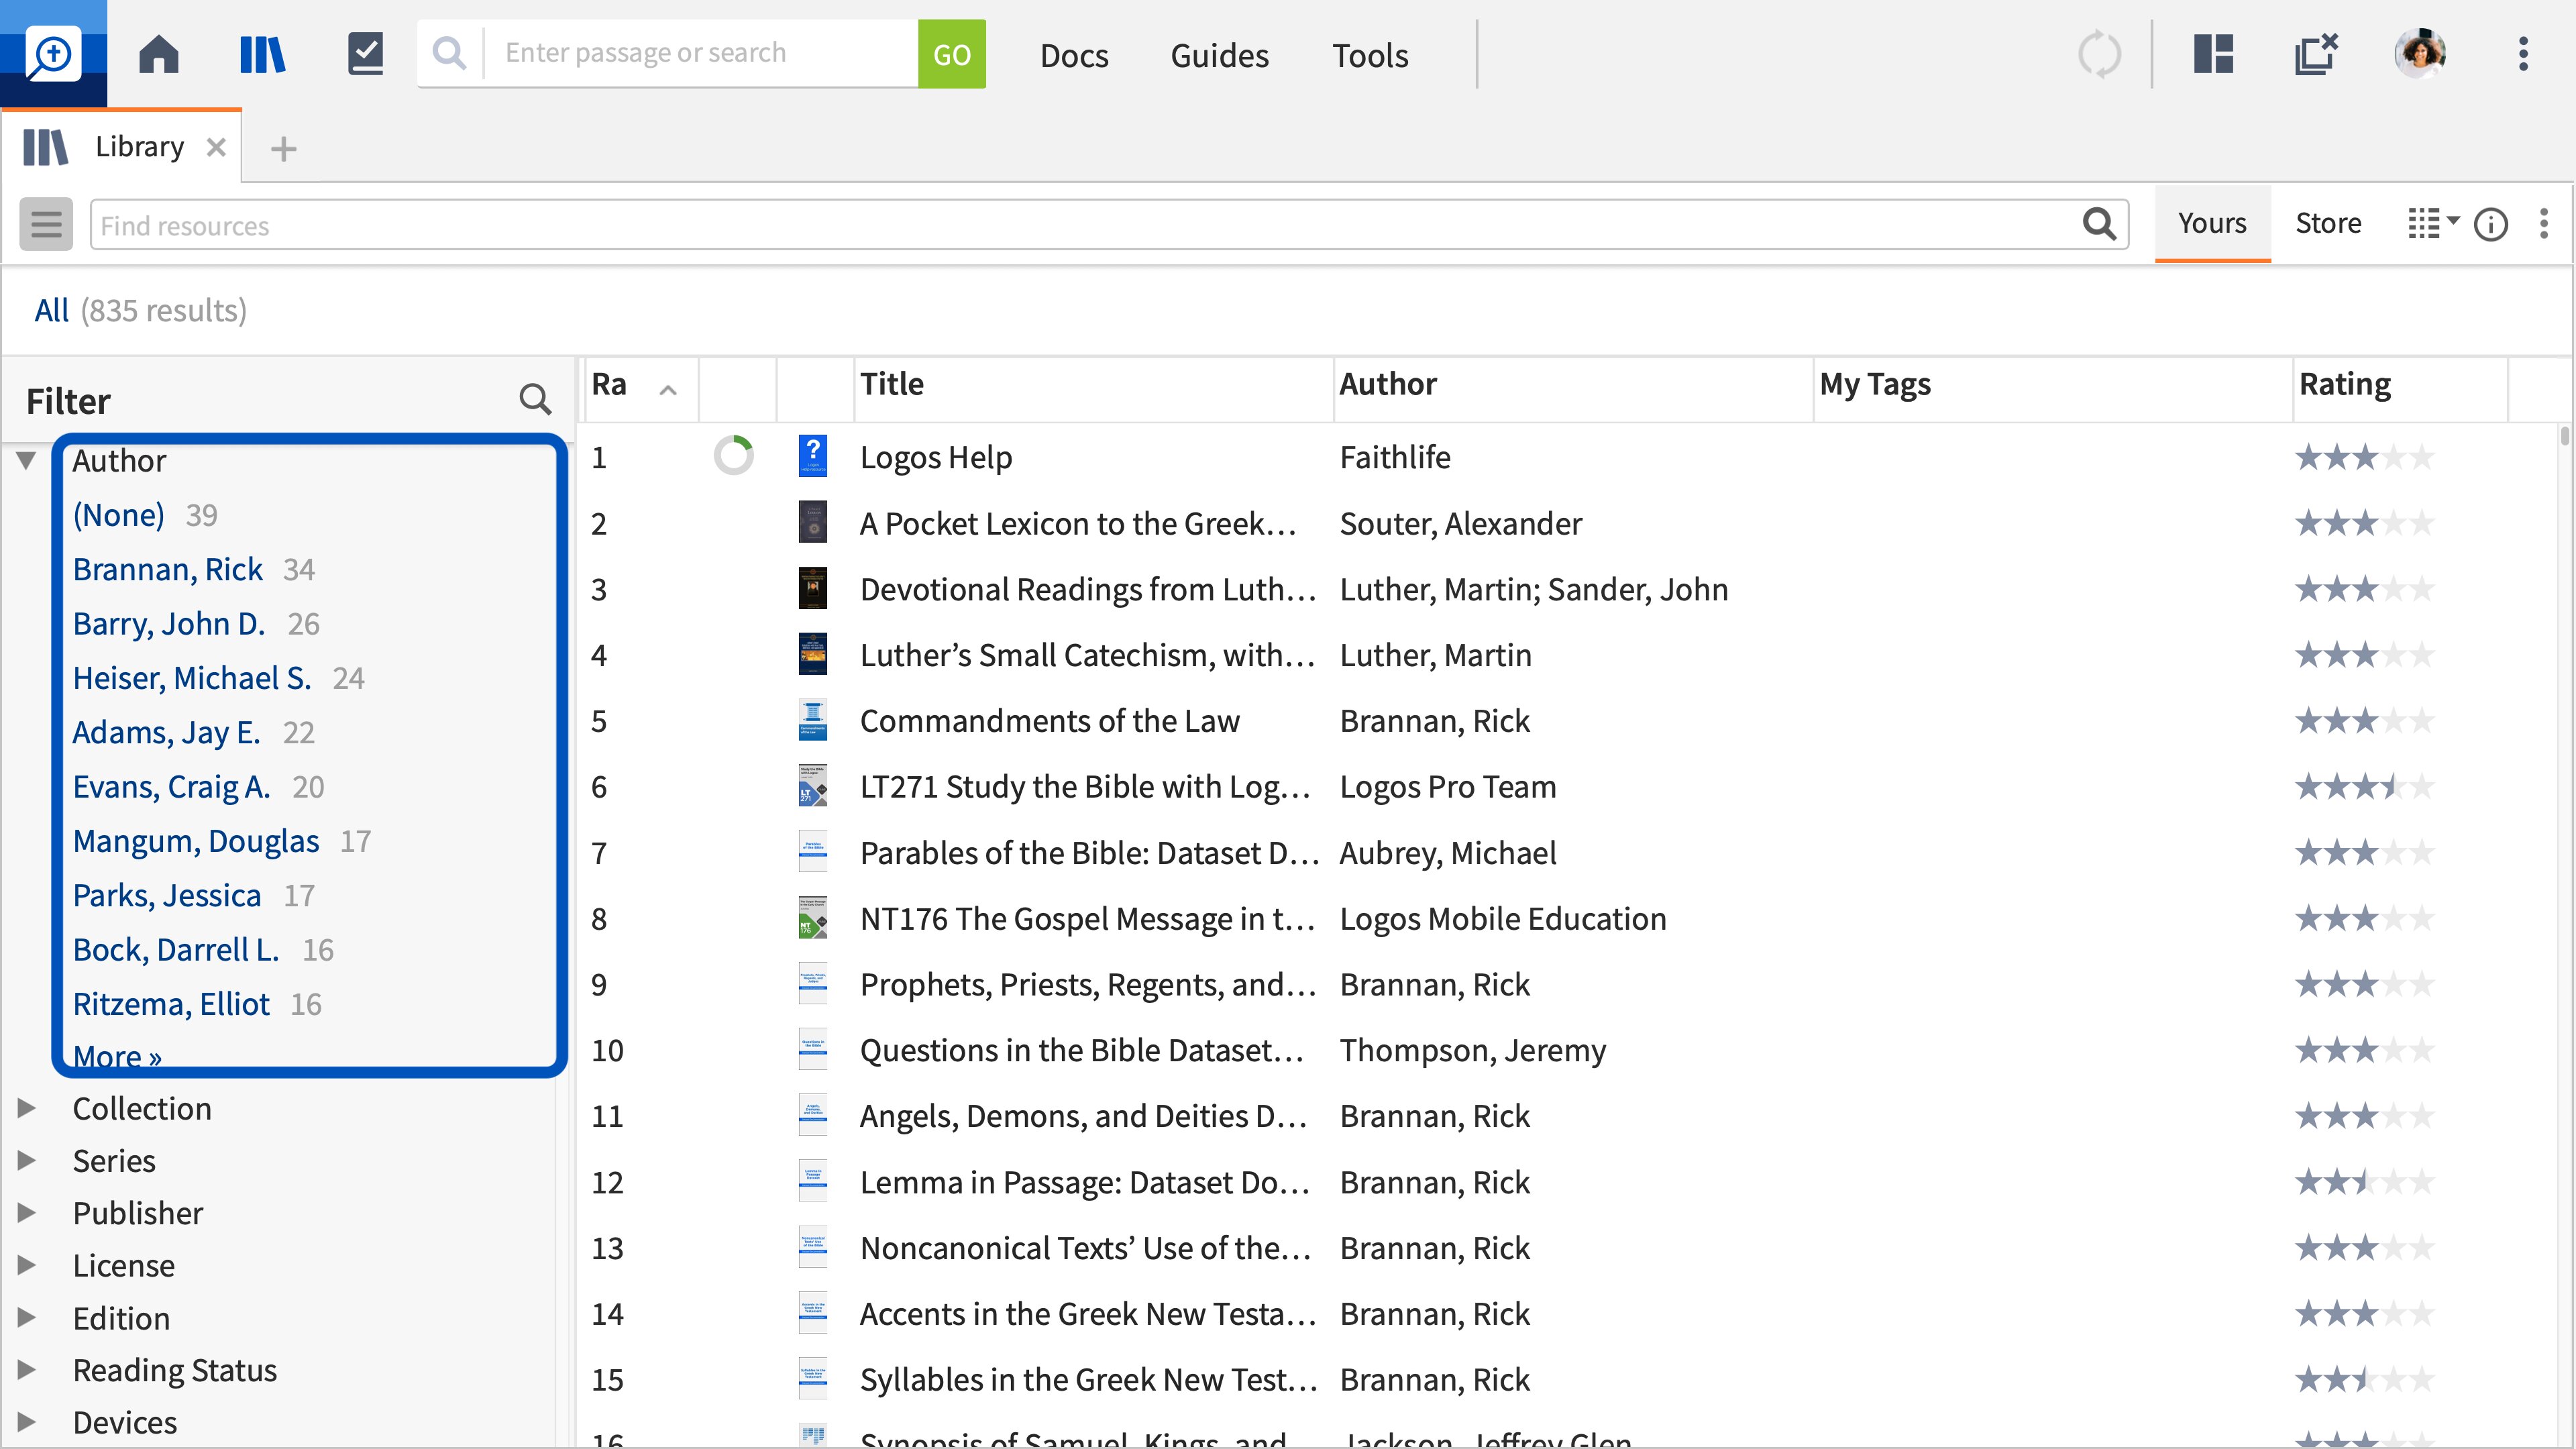Click the Devotional Readings cover thumbnail

tap(812, 588)
